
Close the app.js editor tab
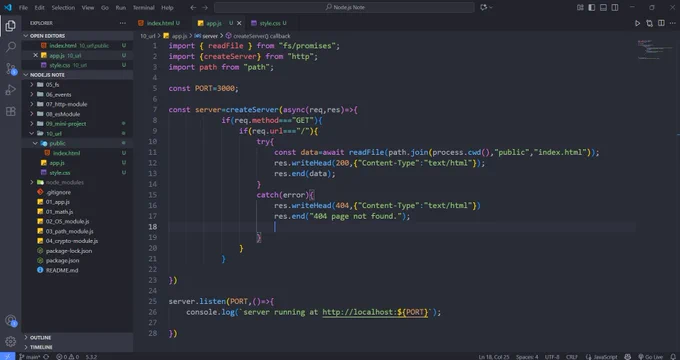coord(239,23)
